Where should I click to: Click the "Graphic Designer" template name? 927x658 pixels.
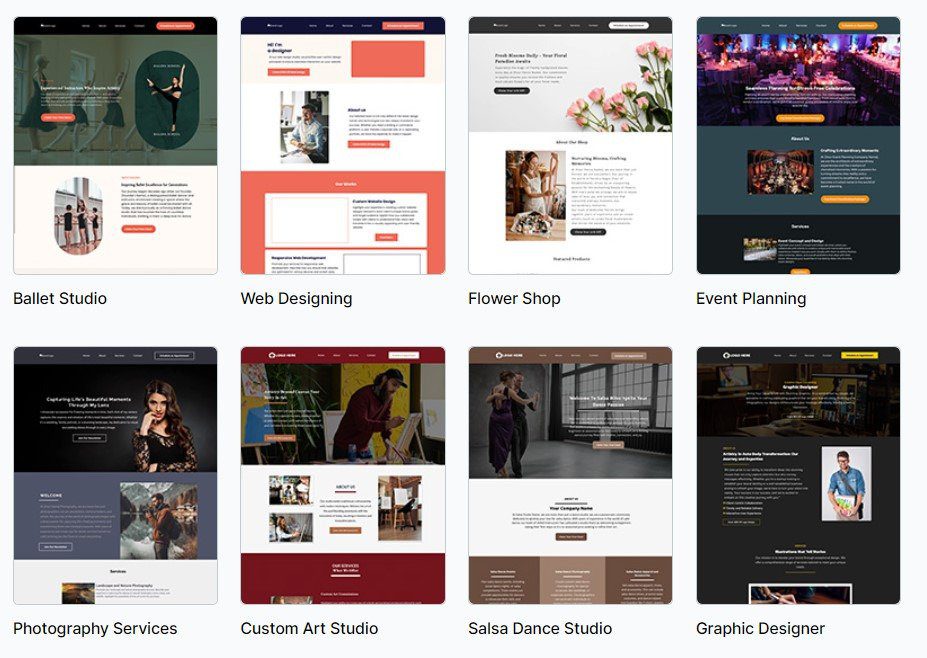[759, 628]
